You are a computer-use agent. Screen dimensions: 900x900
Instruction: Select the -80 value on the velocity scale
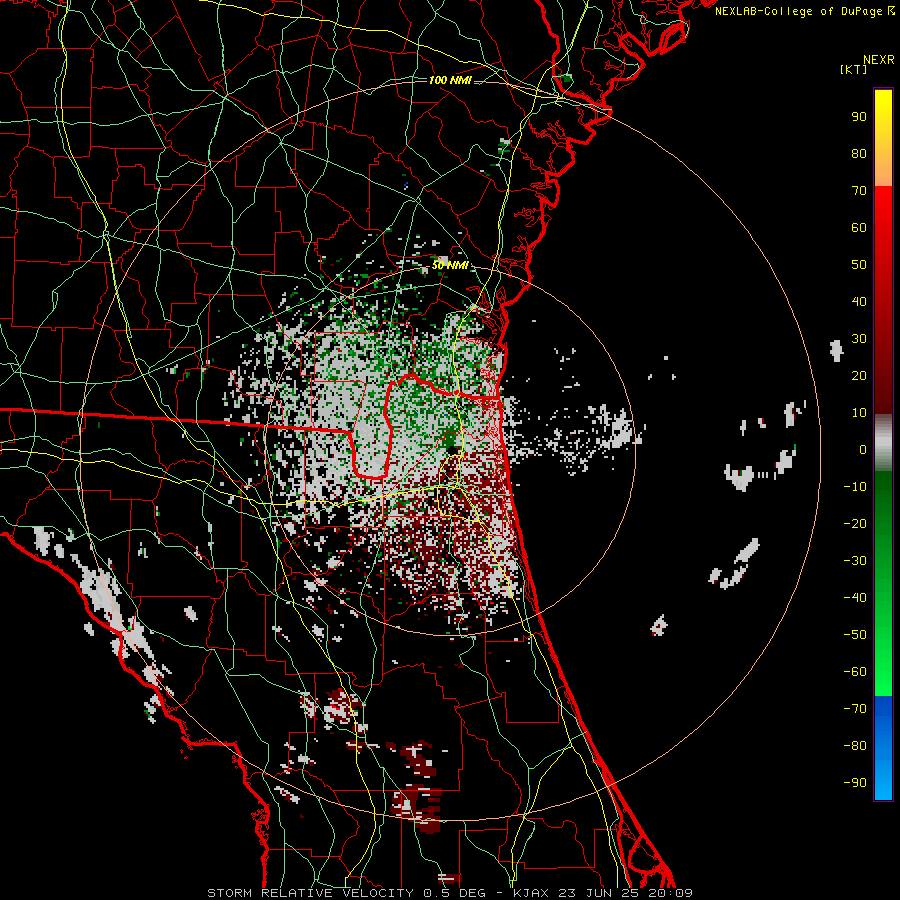pyautogui.click(x=855, y=746)
